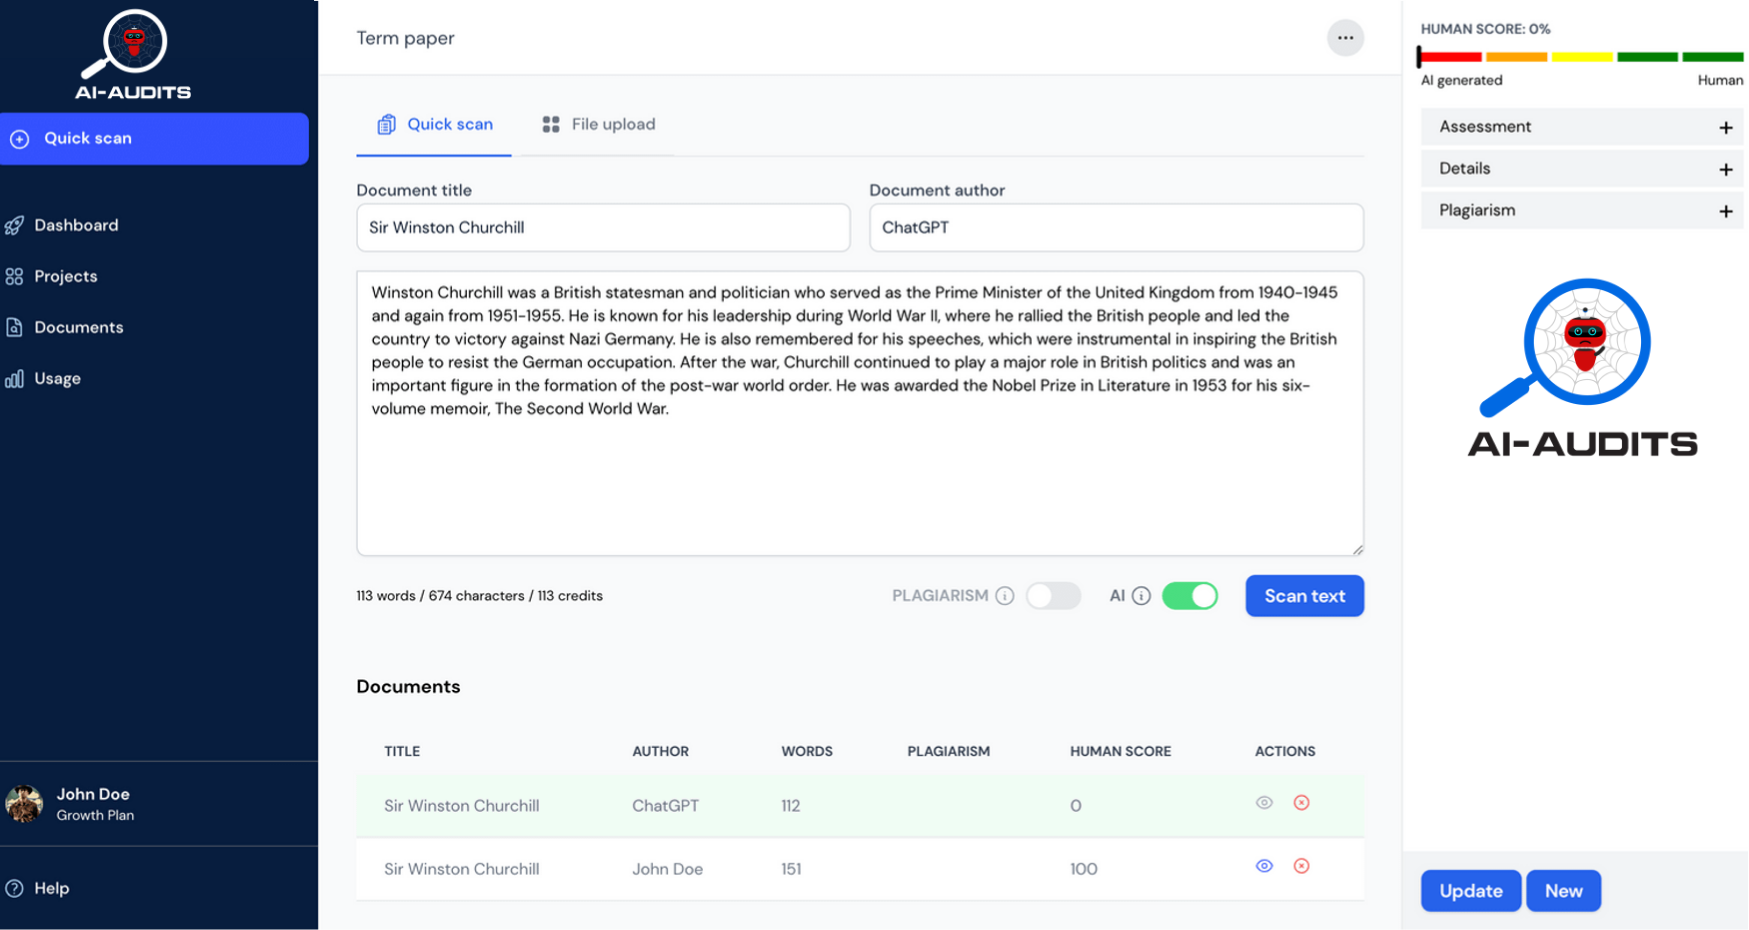Image resolution: width=1749 pixels, height=930 pixels.
Task: Click the Update button
Action: coord(1471,891)
